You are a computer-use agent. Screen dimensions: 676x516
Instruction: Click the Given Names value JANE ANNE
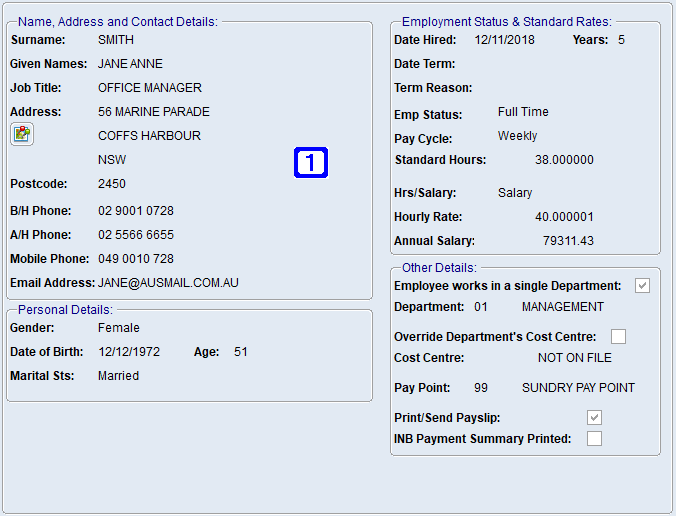[x=129, y=64]
